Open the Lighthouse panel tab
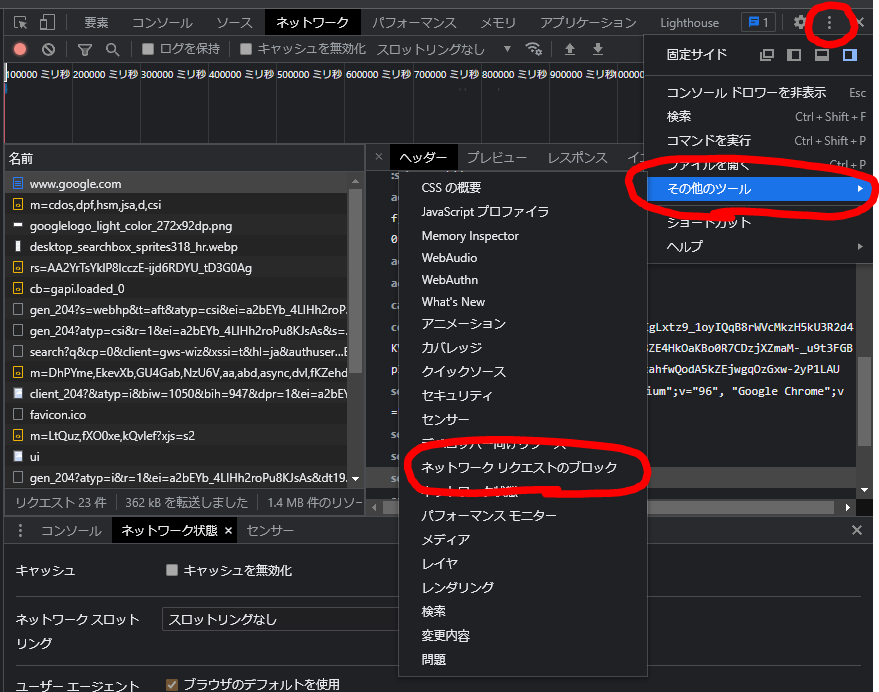879x692 pixels. [x=690, y=22]
